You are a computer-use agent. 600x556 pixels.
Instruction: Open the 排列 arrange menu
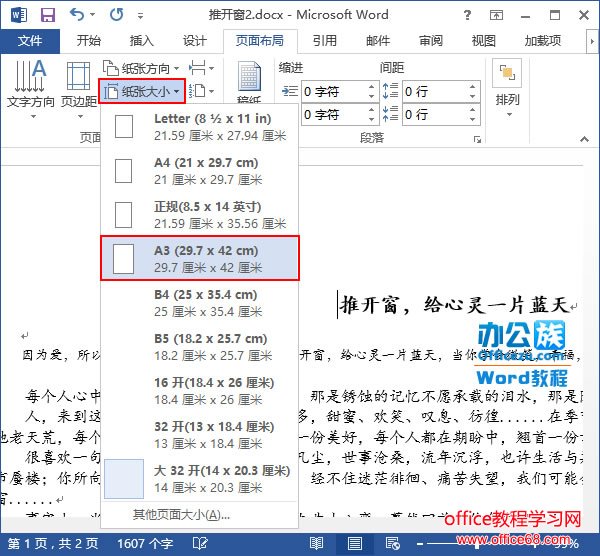click(x=507, y=89)
